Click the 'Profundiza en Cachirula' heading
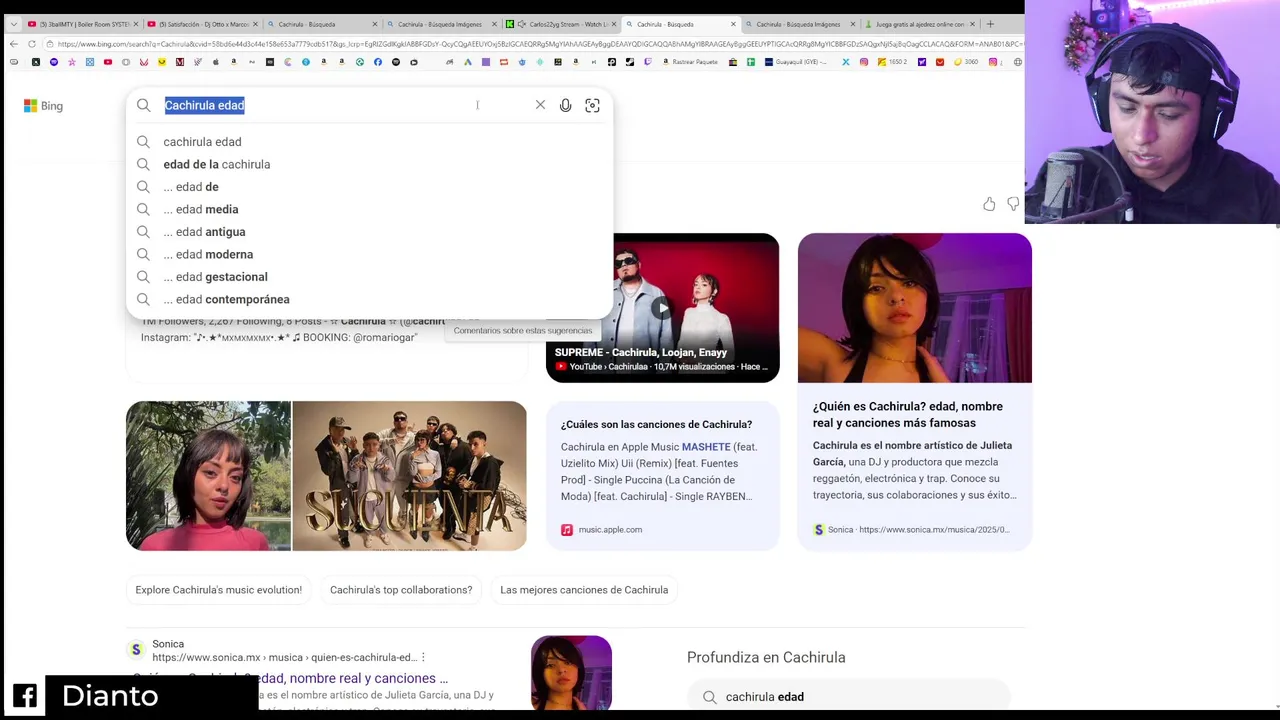The image size is (1280, 720). click(x=766, y=657)
